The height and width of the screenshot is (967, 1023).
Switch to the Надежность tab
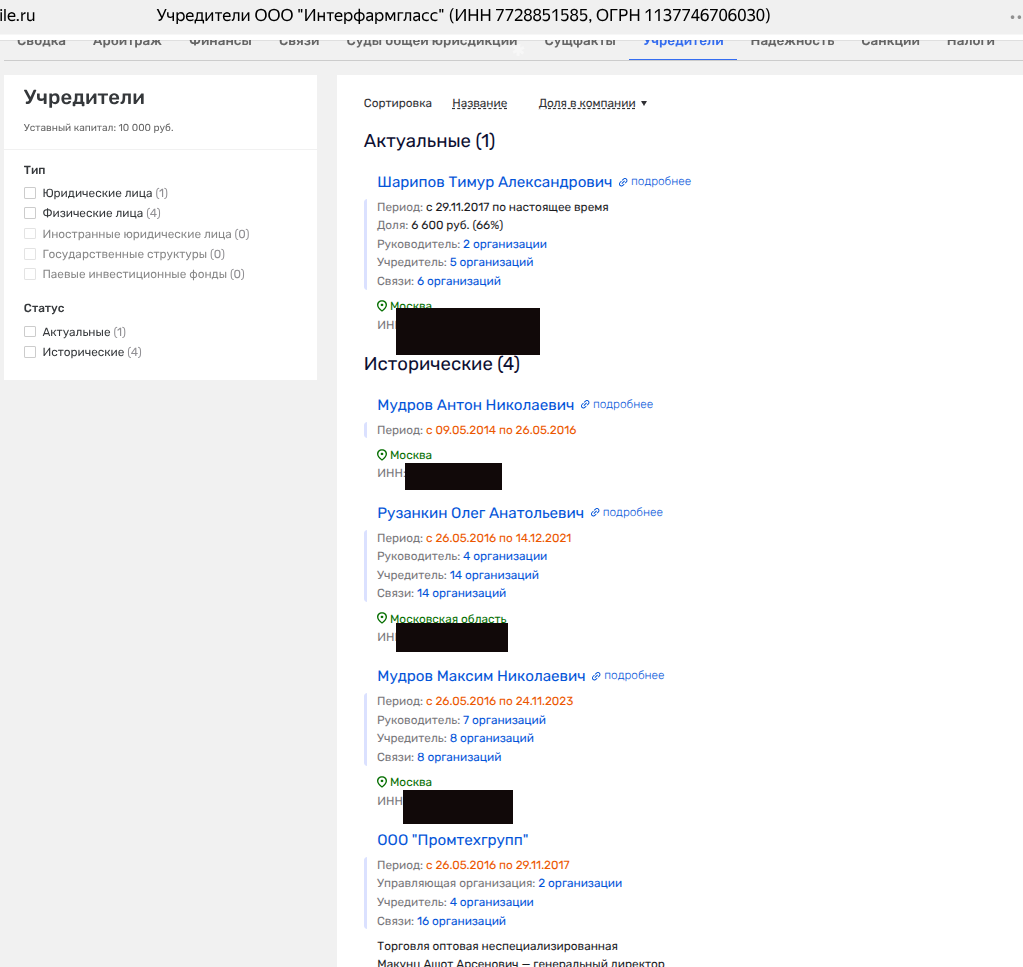(792, 42)
